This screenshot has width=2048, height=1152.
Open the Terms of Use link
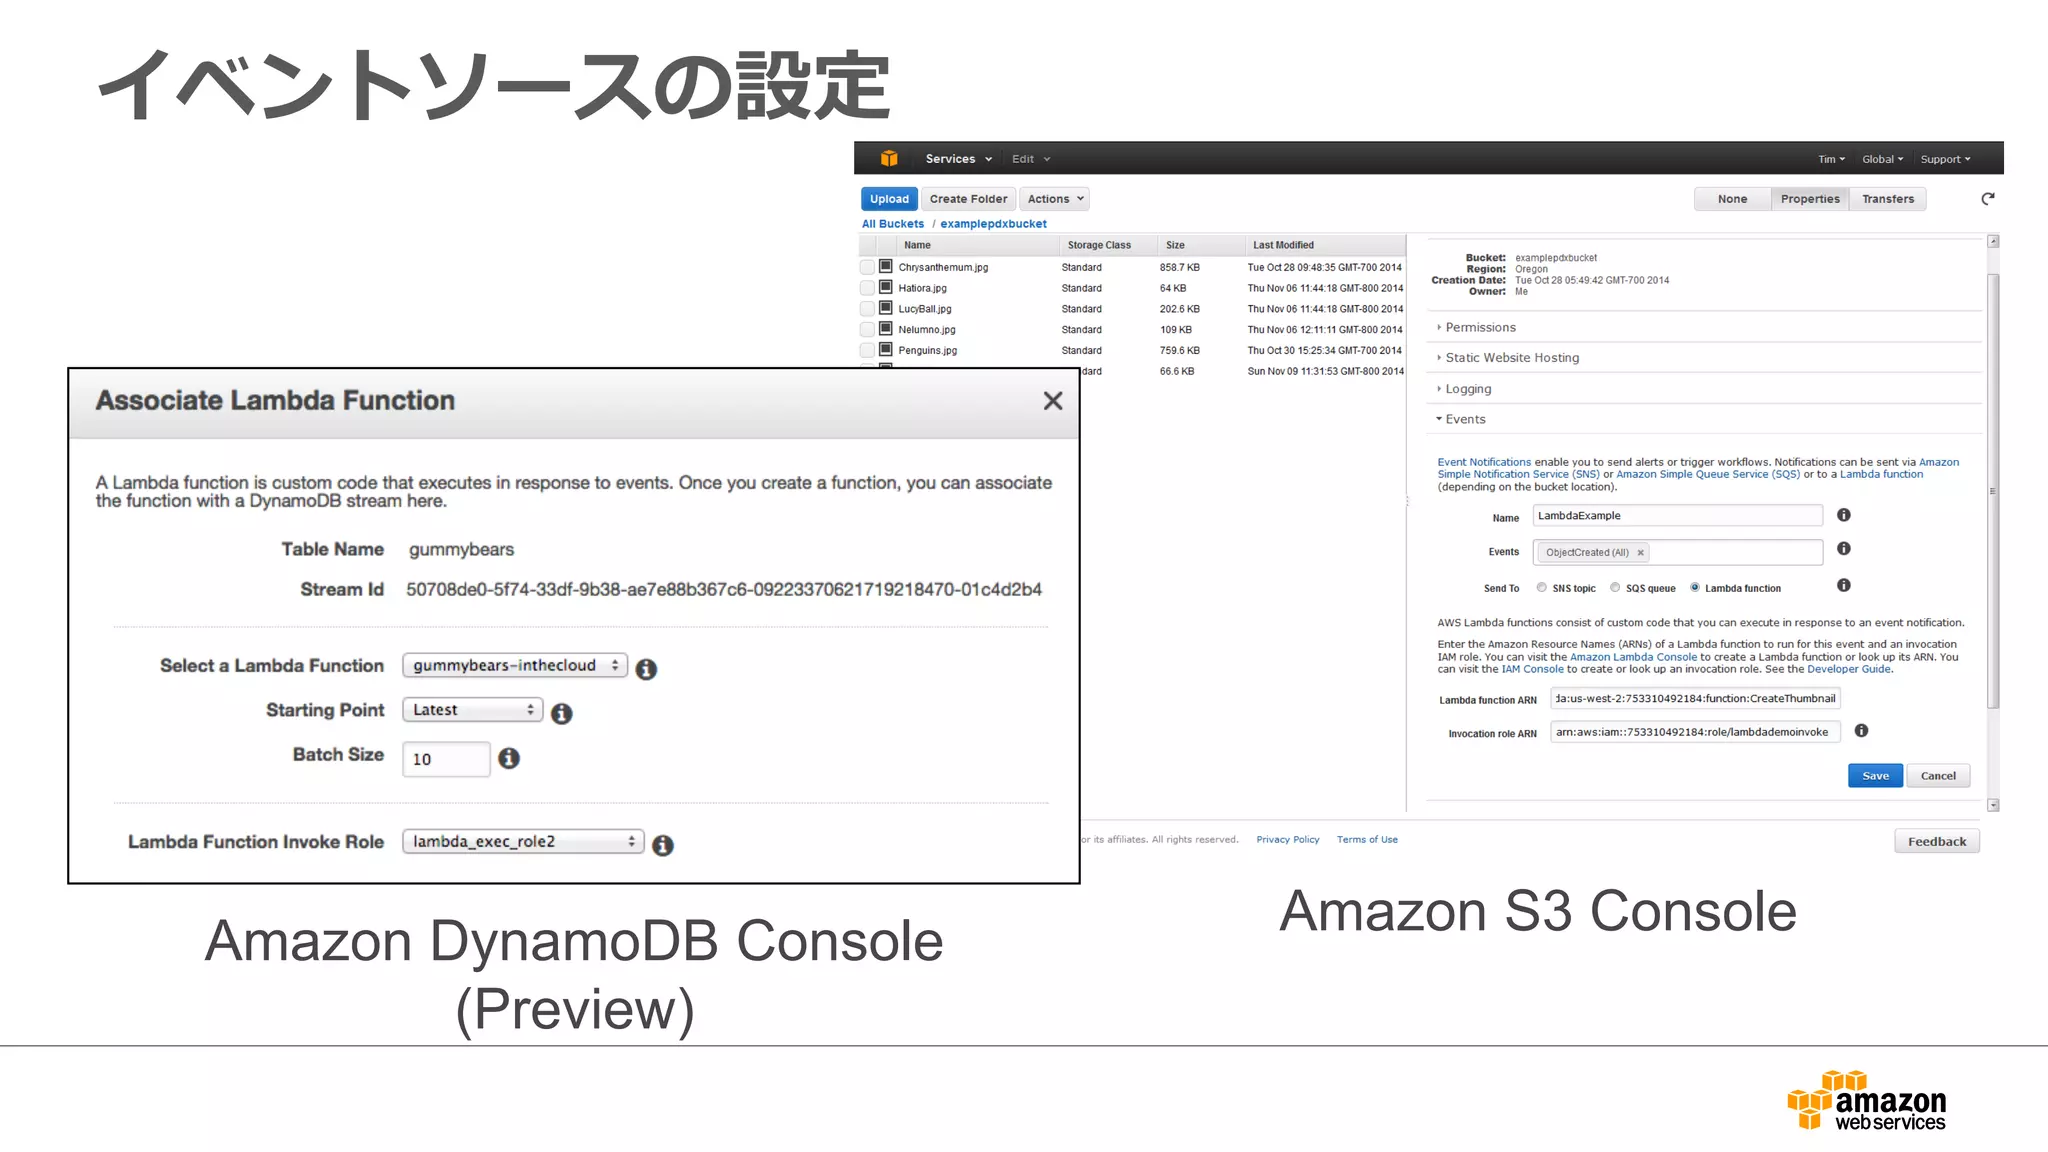click(1367, 840)
